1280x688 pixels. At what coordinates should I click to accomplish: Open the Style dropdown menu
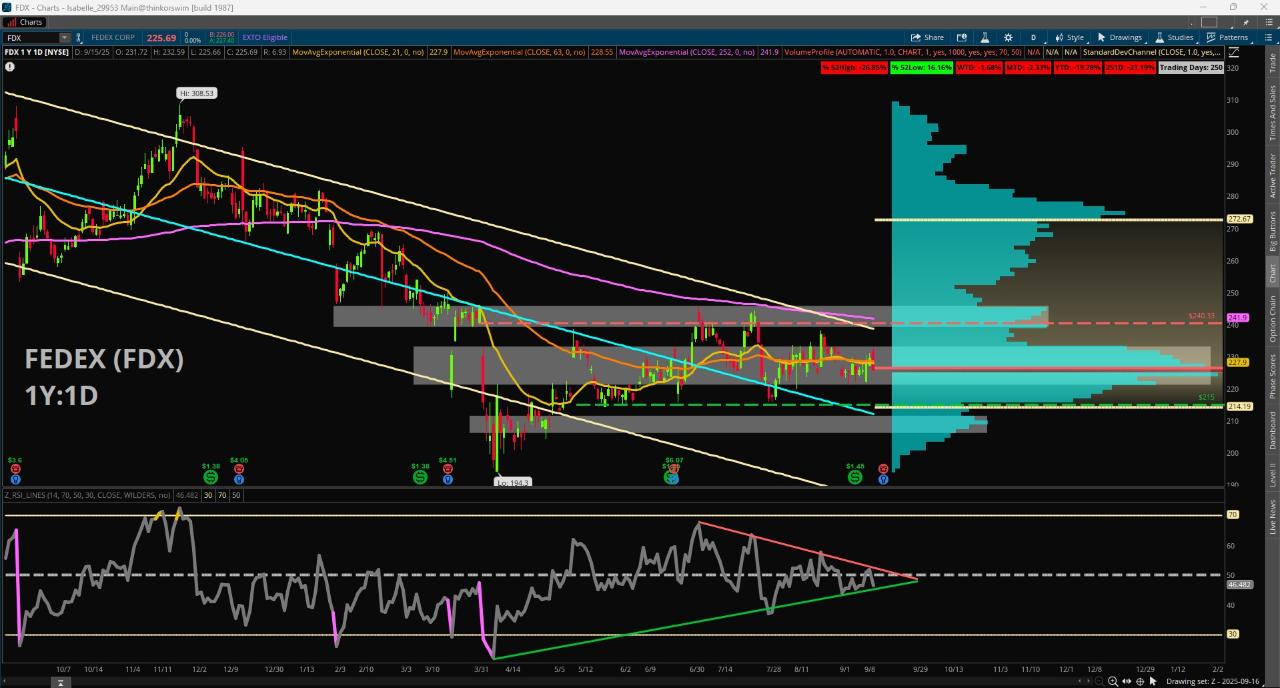point(1069,37)
